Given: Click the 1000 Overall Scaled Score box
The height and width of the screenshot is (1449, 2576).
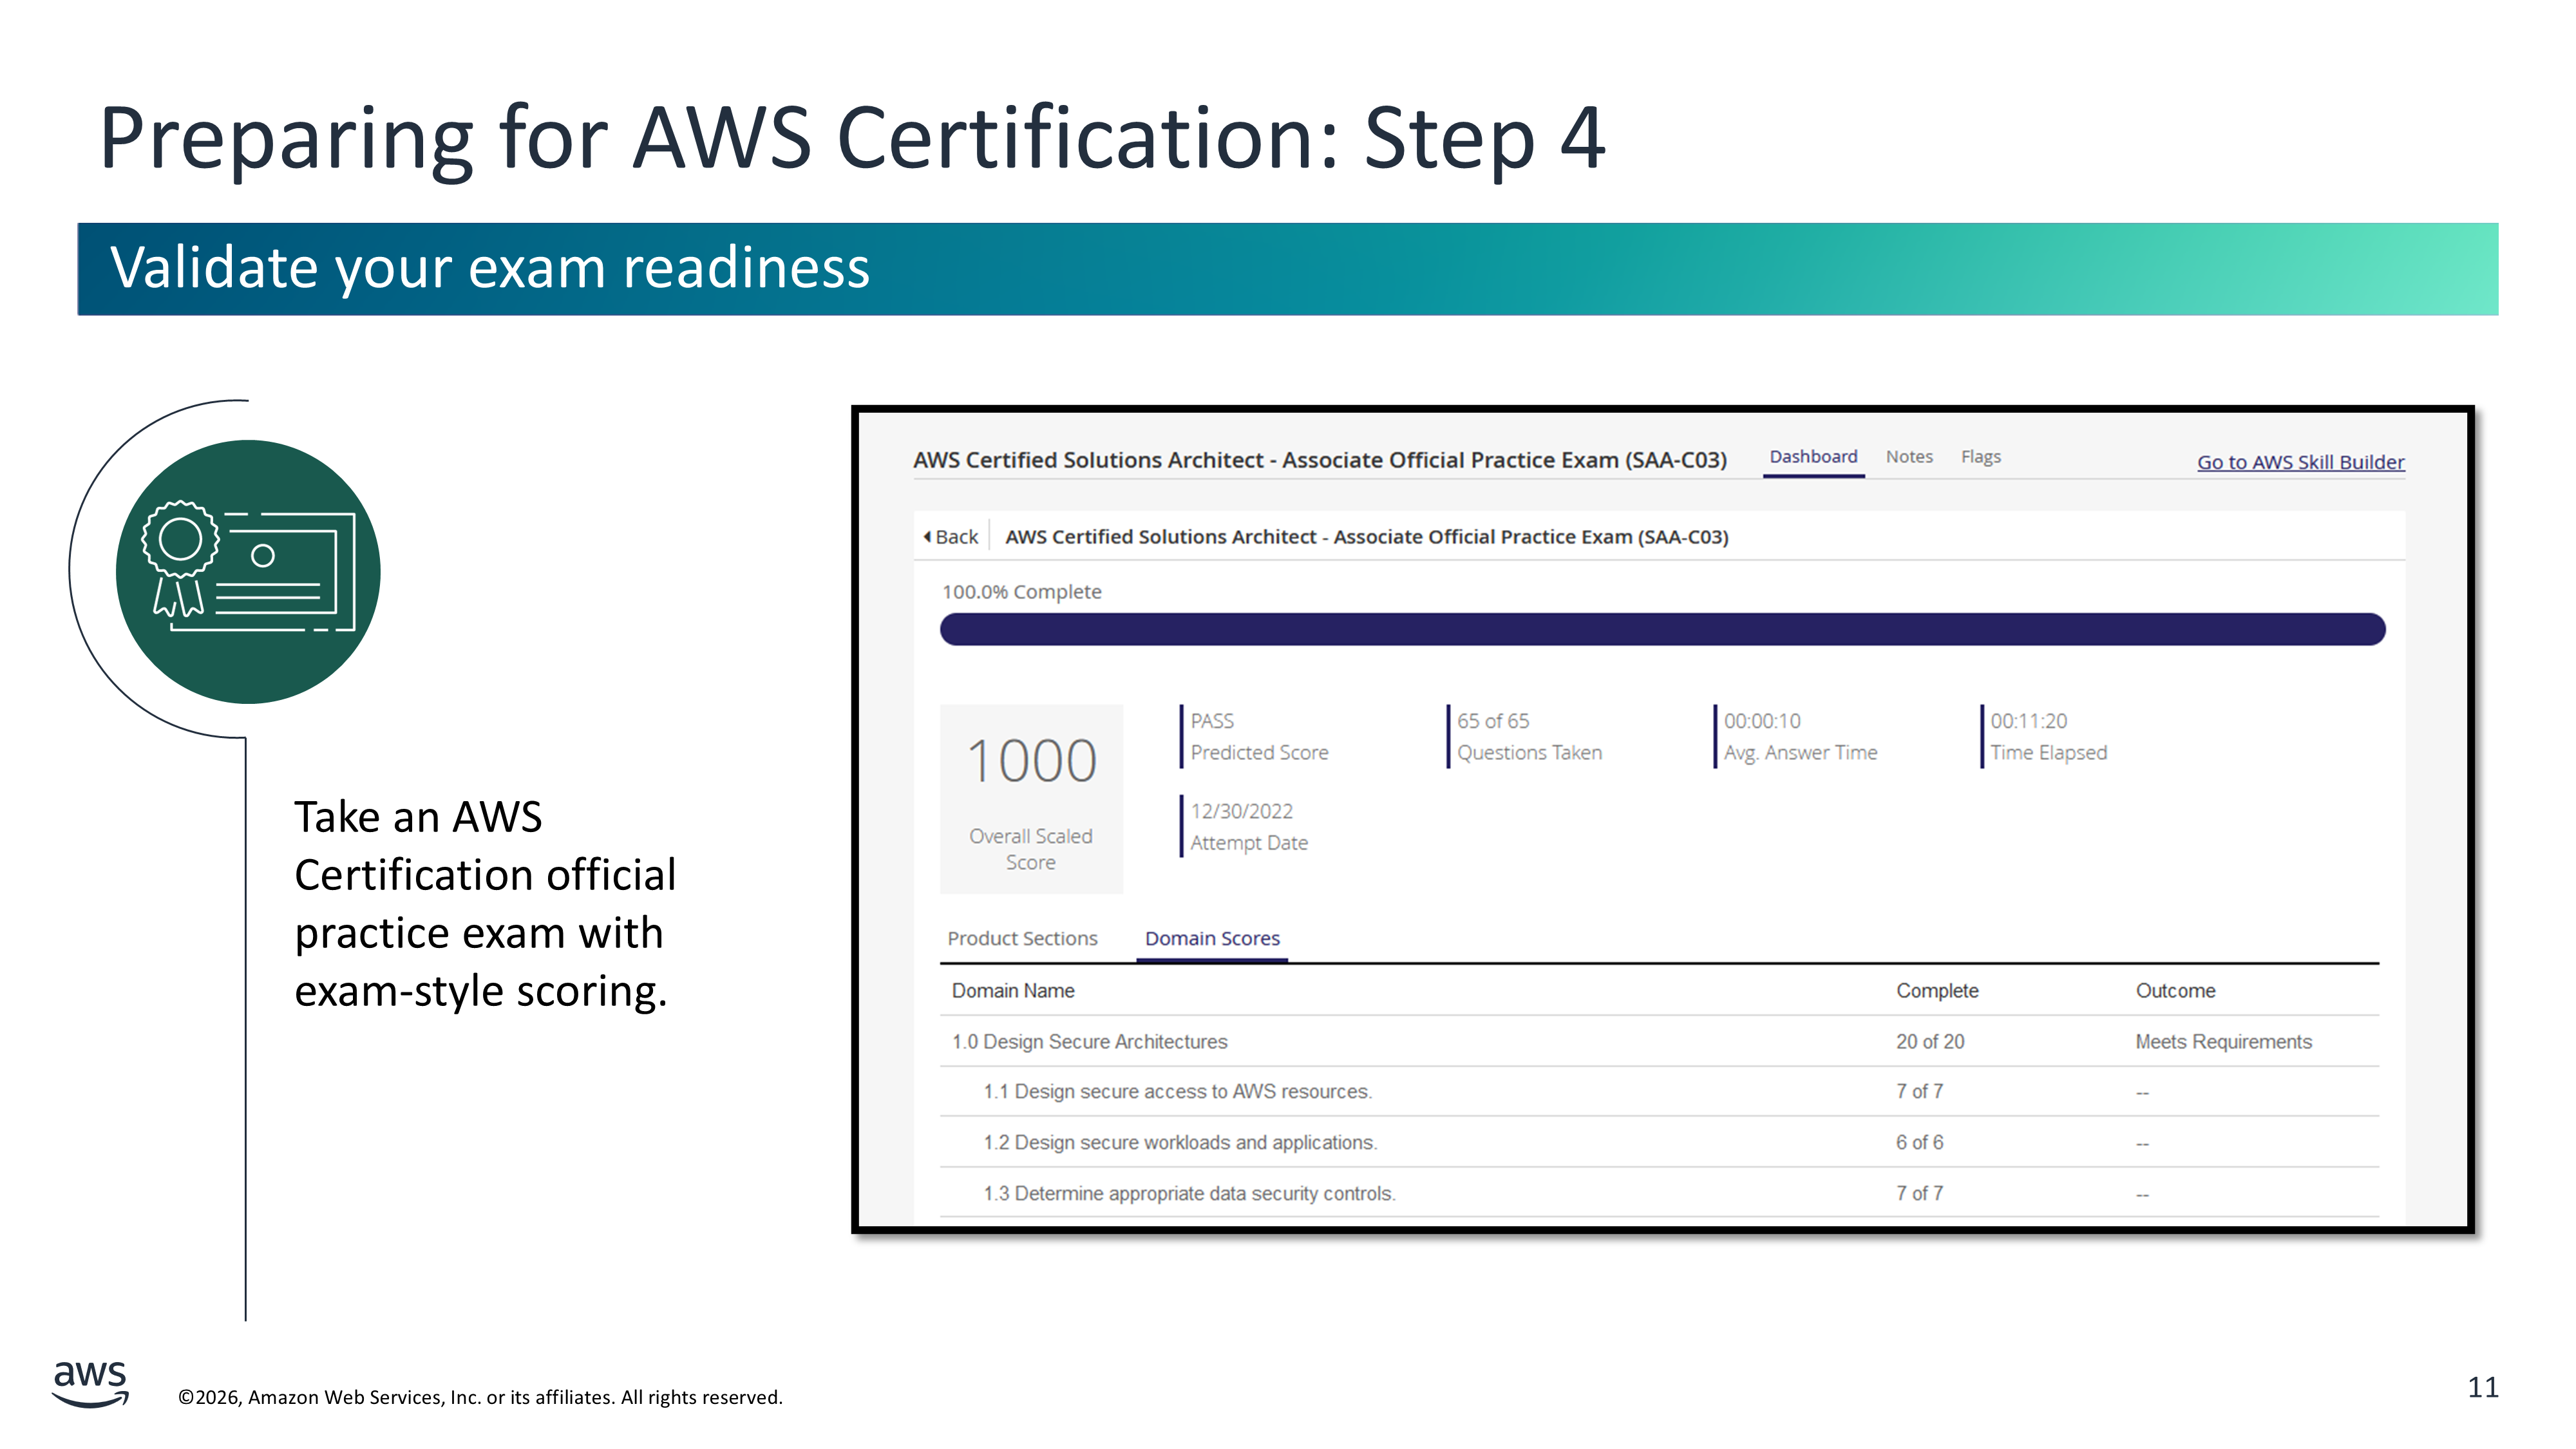Looking at the screenshot, I should pyautogui.click(x=1031, y=798).
